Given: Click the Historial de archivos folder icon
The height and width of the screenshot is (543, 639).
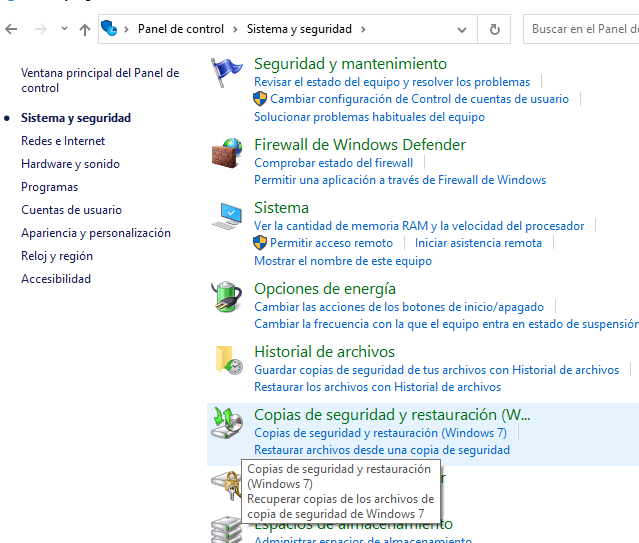Looking at the screenshot, I should (x=229, y=360).
